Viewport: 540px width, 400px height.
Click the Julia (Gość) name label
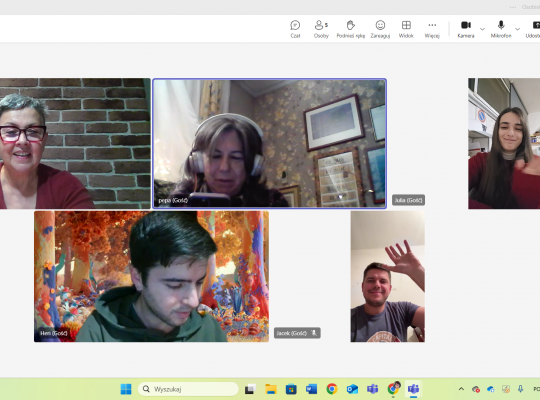tap(408, 200)
